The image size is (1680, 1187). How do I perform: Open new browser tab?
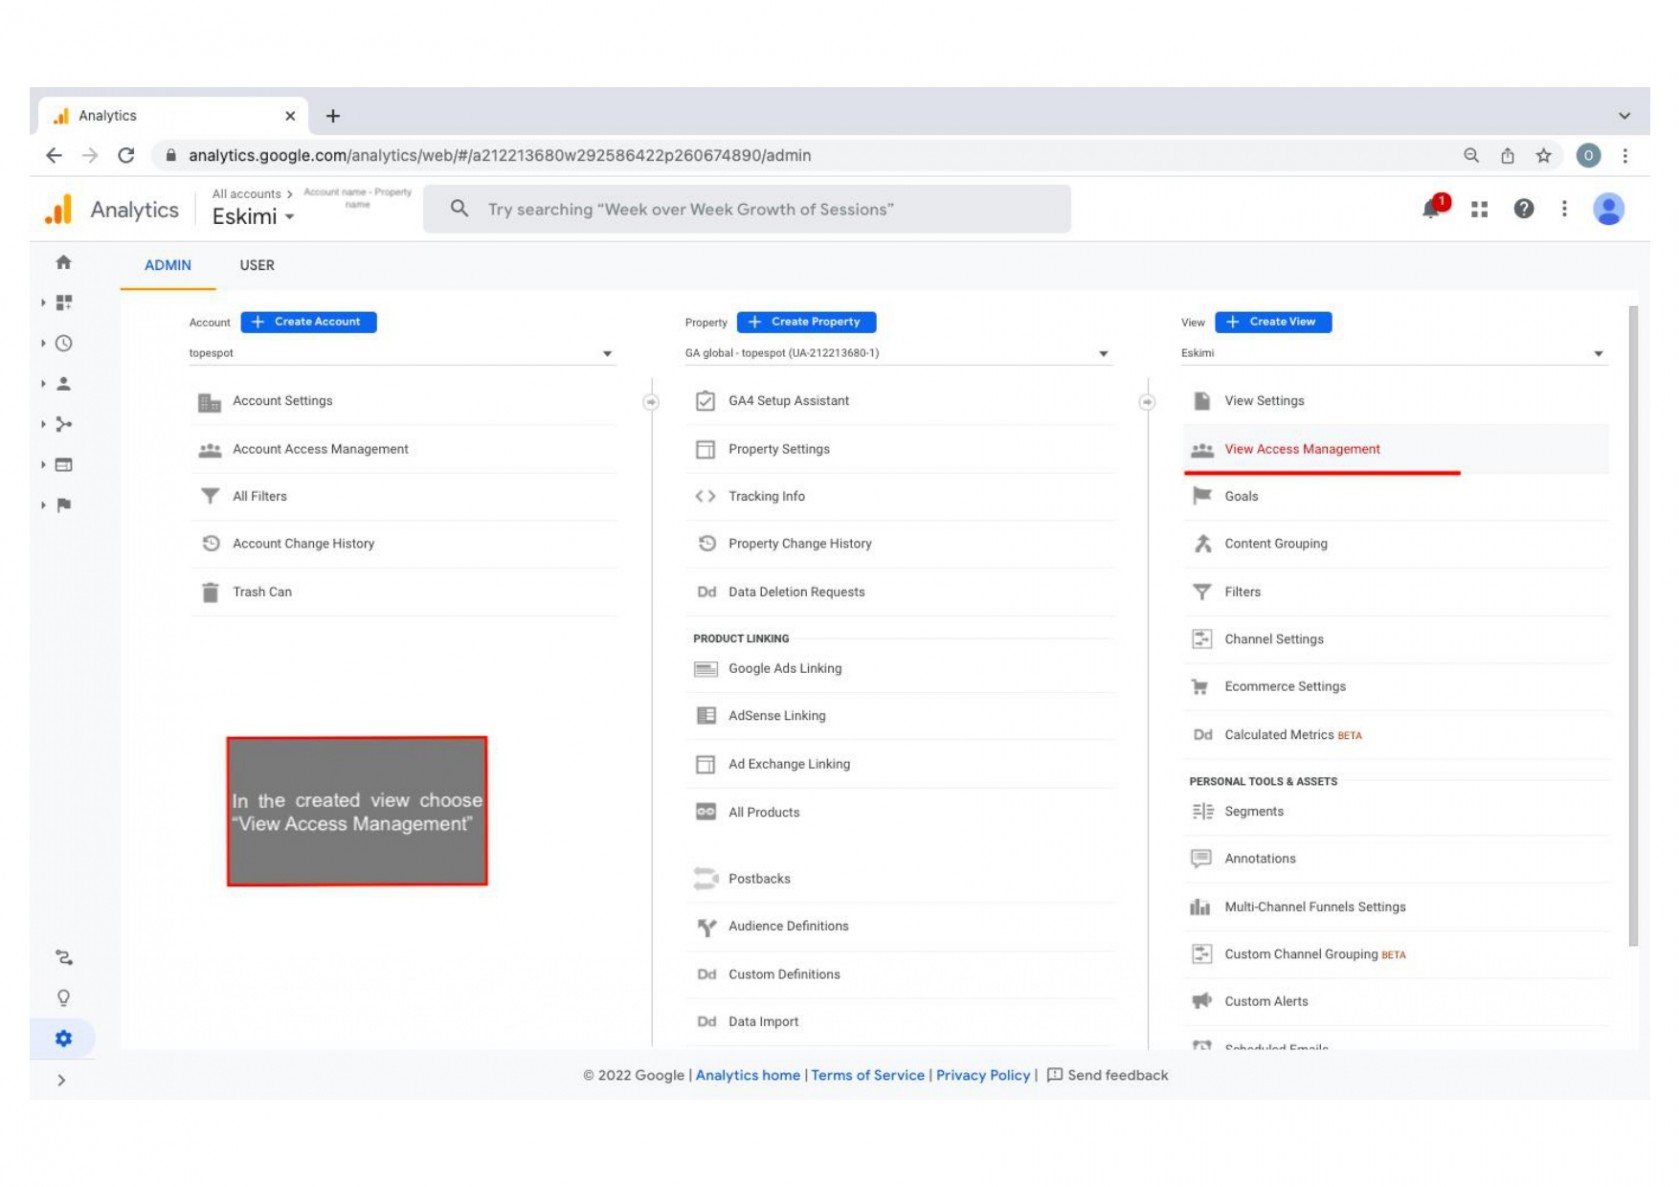click(x=333, y=116)
